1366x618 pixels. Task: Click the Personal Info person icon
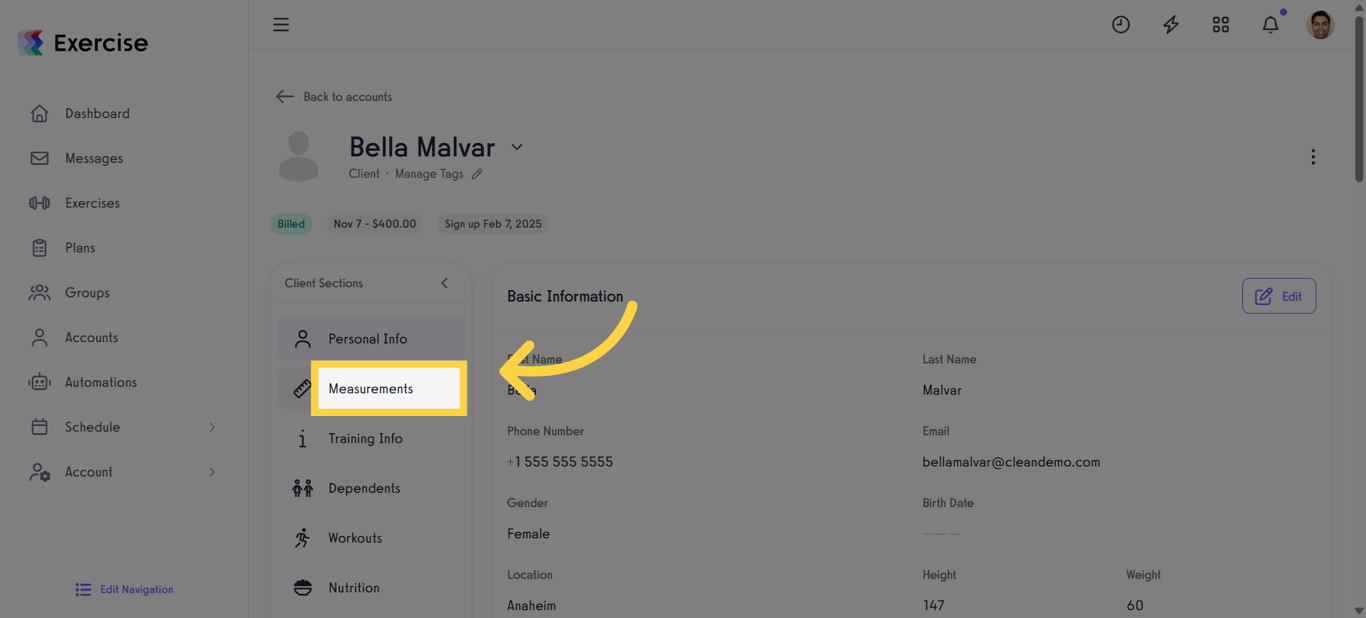tap(302, 339)
